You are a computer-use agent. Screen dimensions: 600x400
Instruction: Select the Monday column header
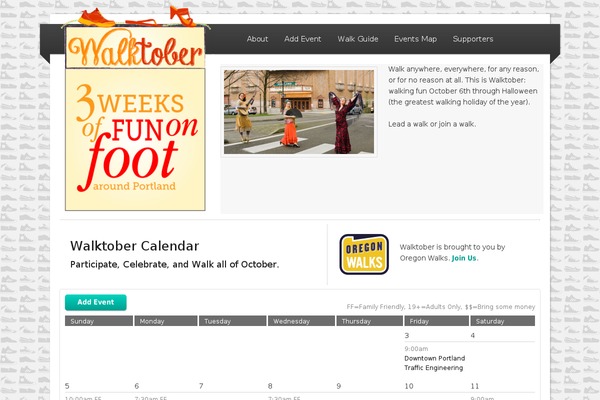pos(166,321)
